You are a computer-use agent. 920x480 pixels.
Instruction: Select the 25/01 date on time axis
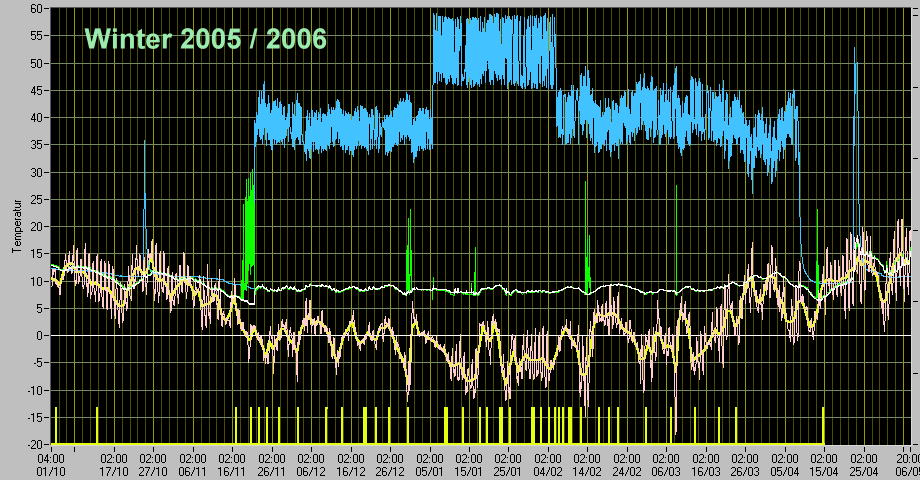pyautogui.click(x=509, y=470)
